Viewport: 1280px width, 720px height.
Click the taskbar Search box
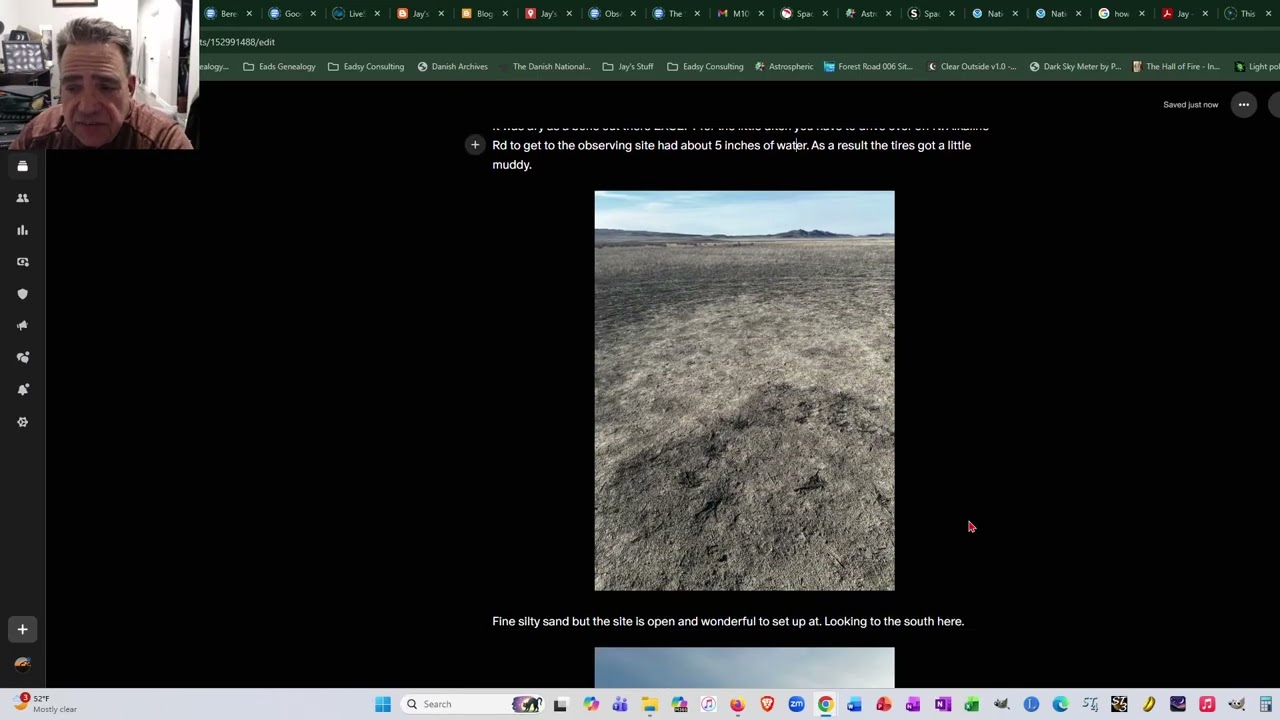coord(470,704)
